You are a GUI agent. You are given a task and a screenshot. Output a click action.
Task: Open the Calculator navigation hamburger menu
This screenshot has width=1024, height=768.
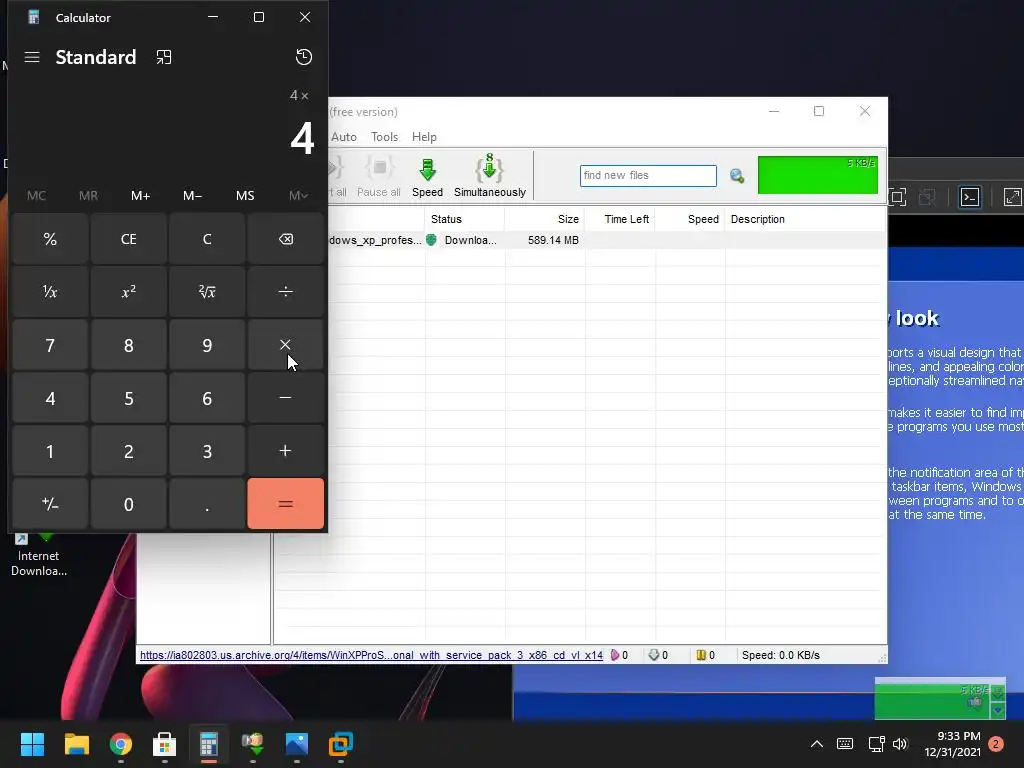[32, 57]
